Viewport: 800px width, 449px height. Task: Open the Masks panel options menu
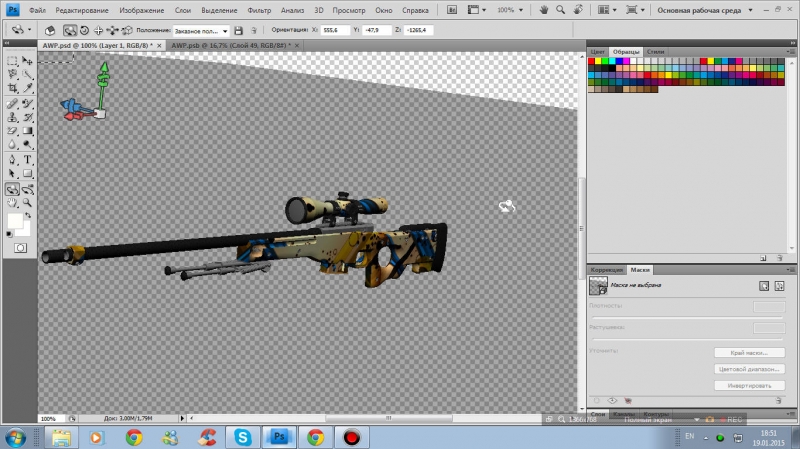(790, 269)
